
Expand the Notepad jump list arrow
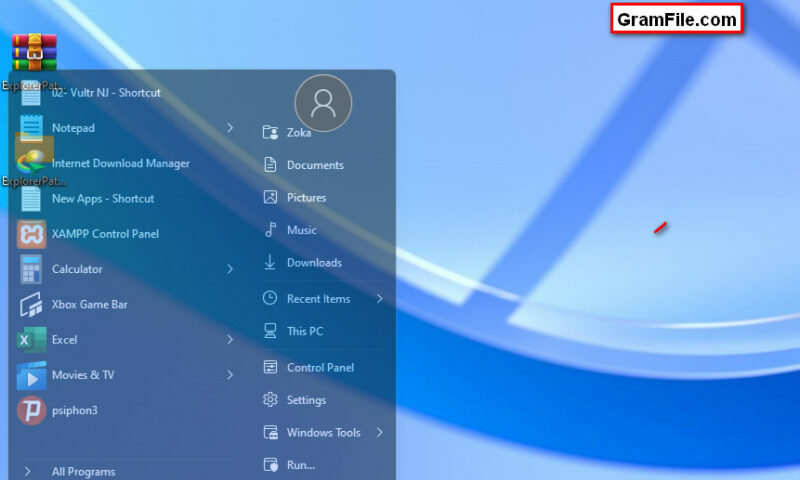click(x=230, y=128)
